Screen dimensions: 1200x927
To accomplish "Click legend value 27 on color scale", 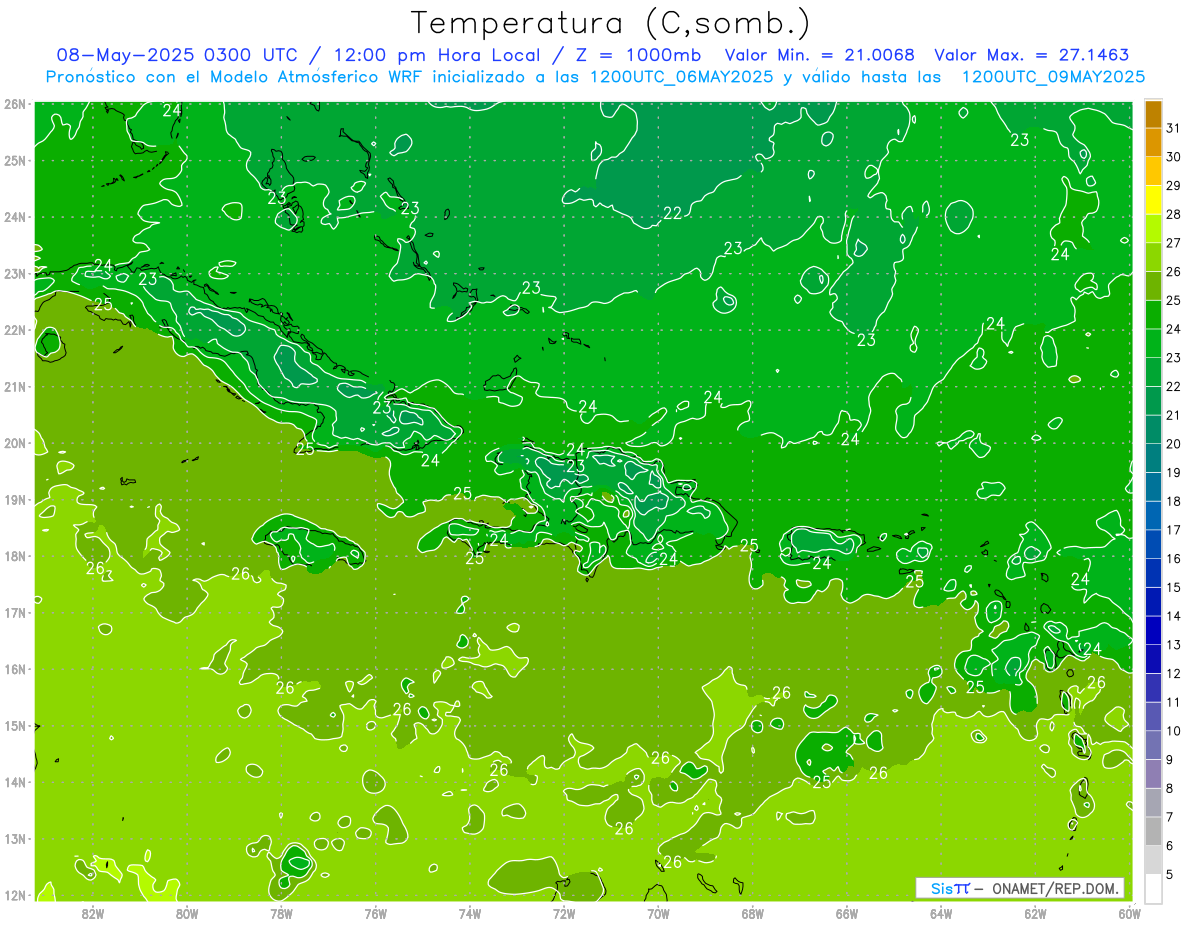I will point(1174,243).
